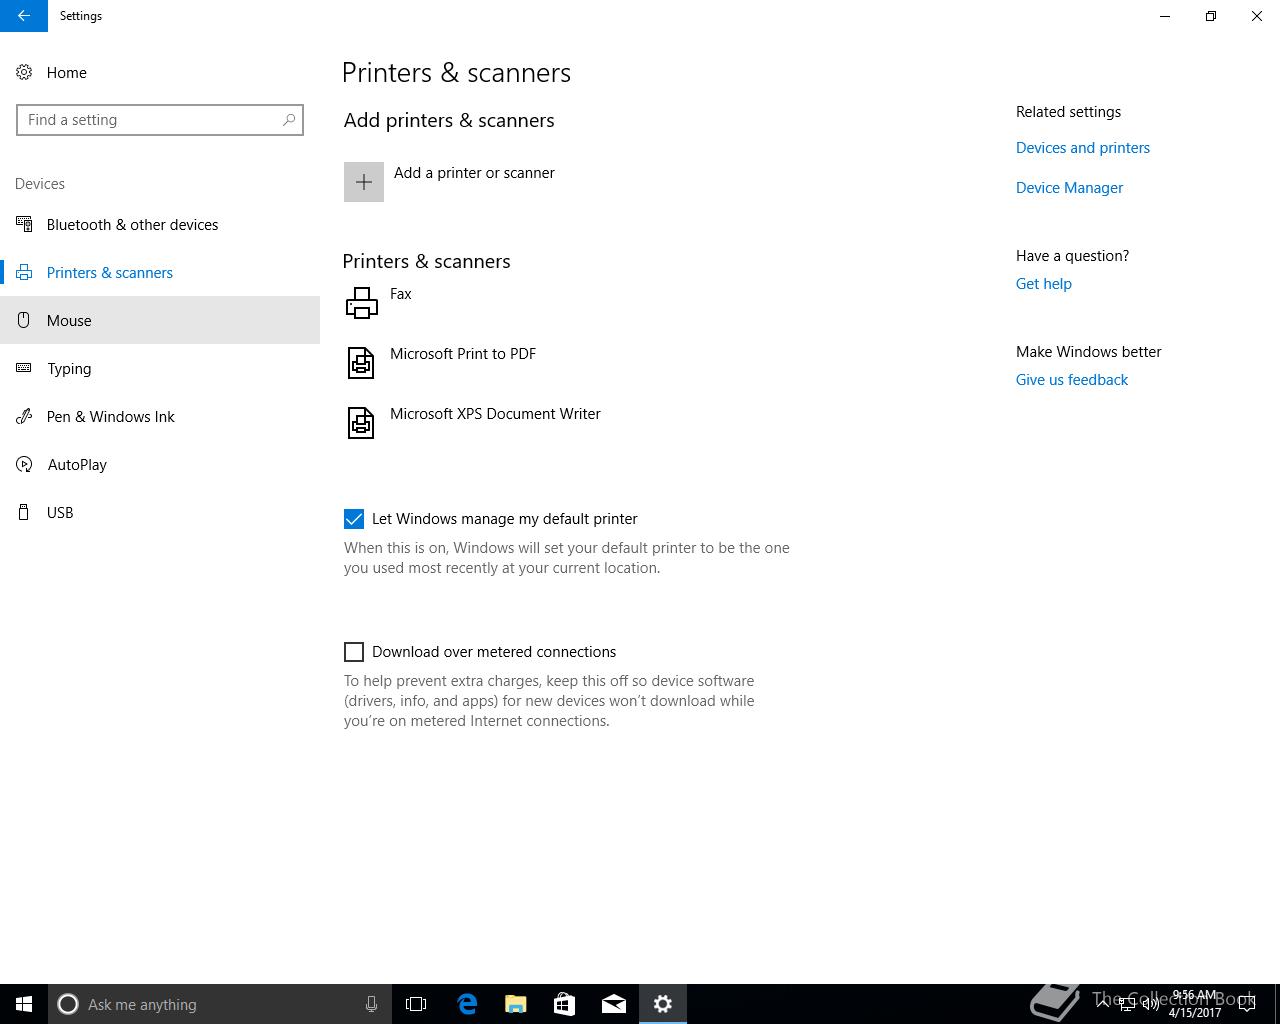Click the Bluetooth & other devices icon
Image resolution: width=1280 pixels, height=1024 pixels.
(x=24, y=225)
